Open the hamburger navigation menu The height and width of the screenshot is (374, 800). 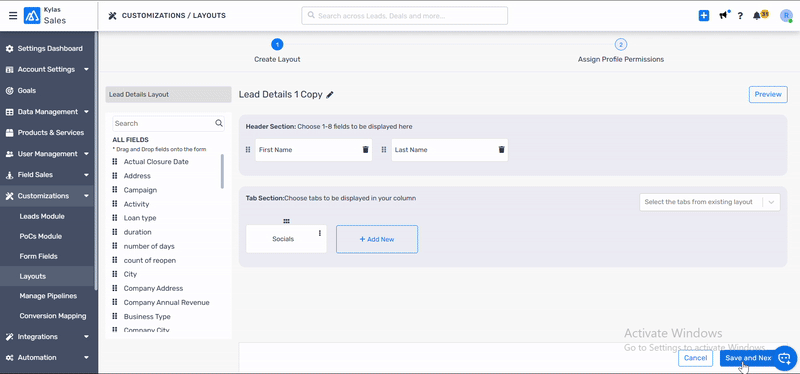tap(13, 16)
